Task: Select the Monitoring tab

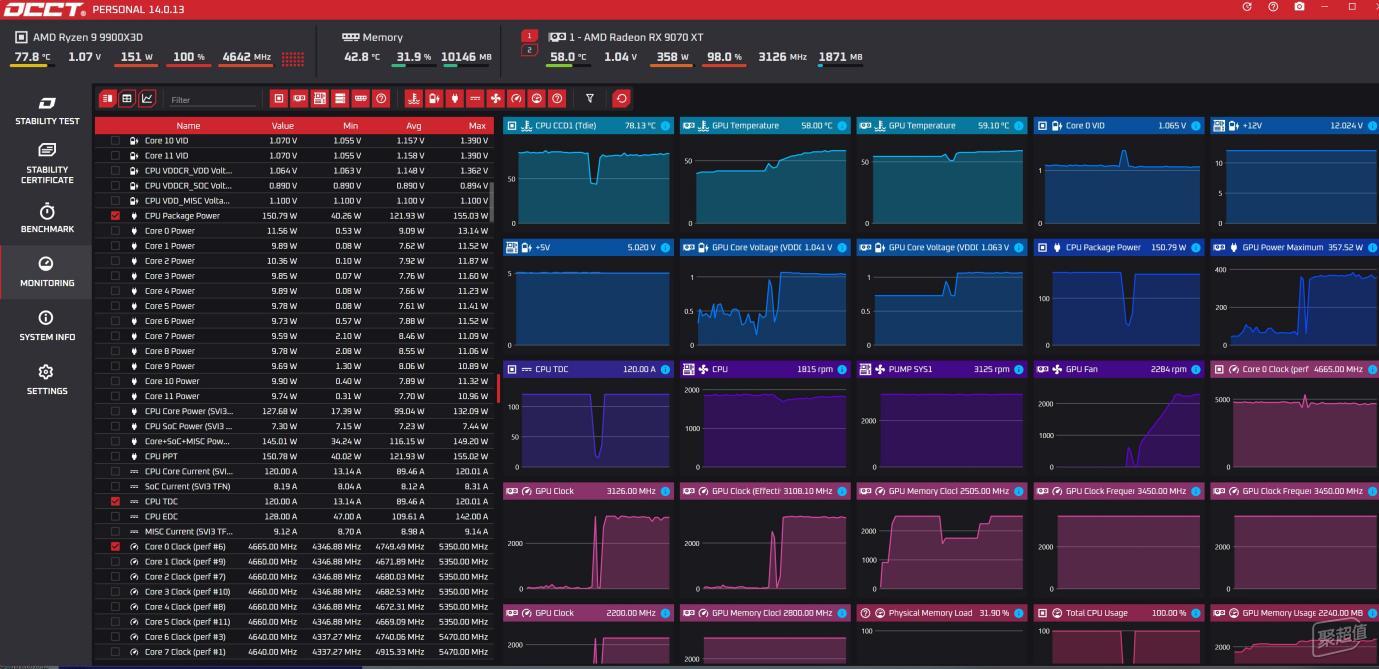Action: (x=47, y=271)
